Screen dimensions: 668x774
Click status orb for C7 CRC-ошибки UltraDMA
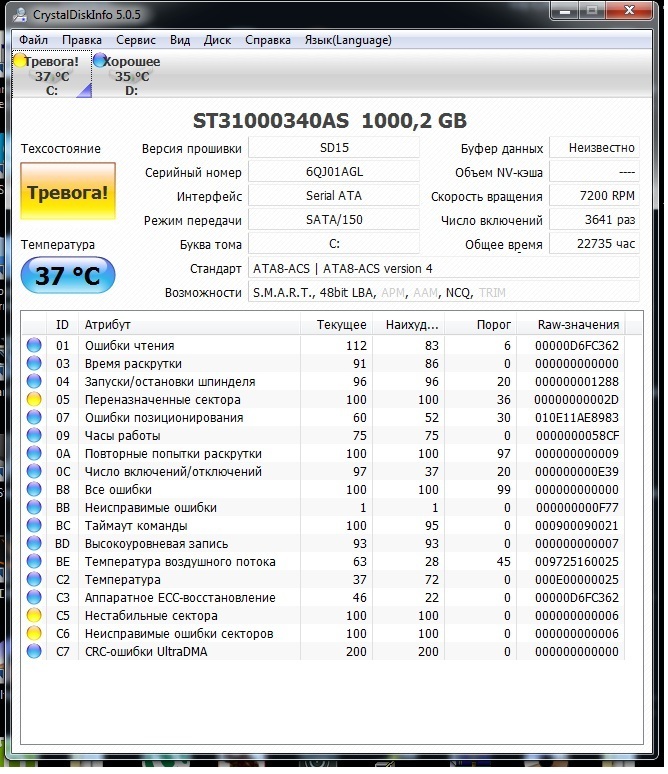(34, 652)
